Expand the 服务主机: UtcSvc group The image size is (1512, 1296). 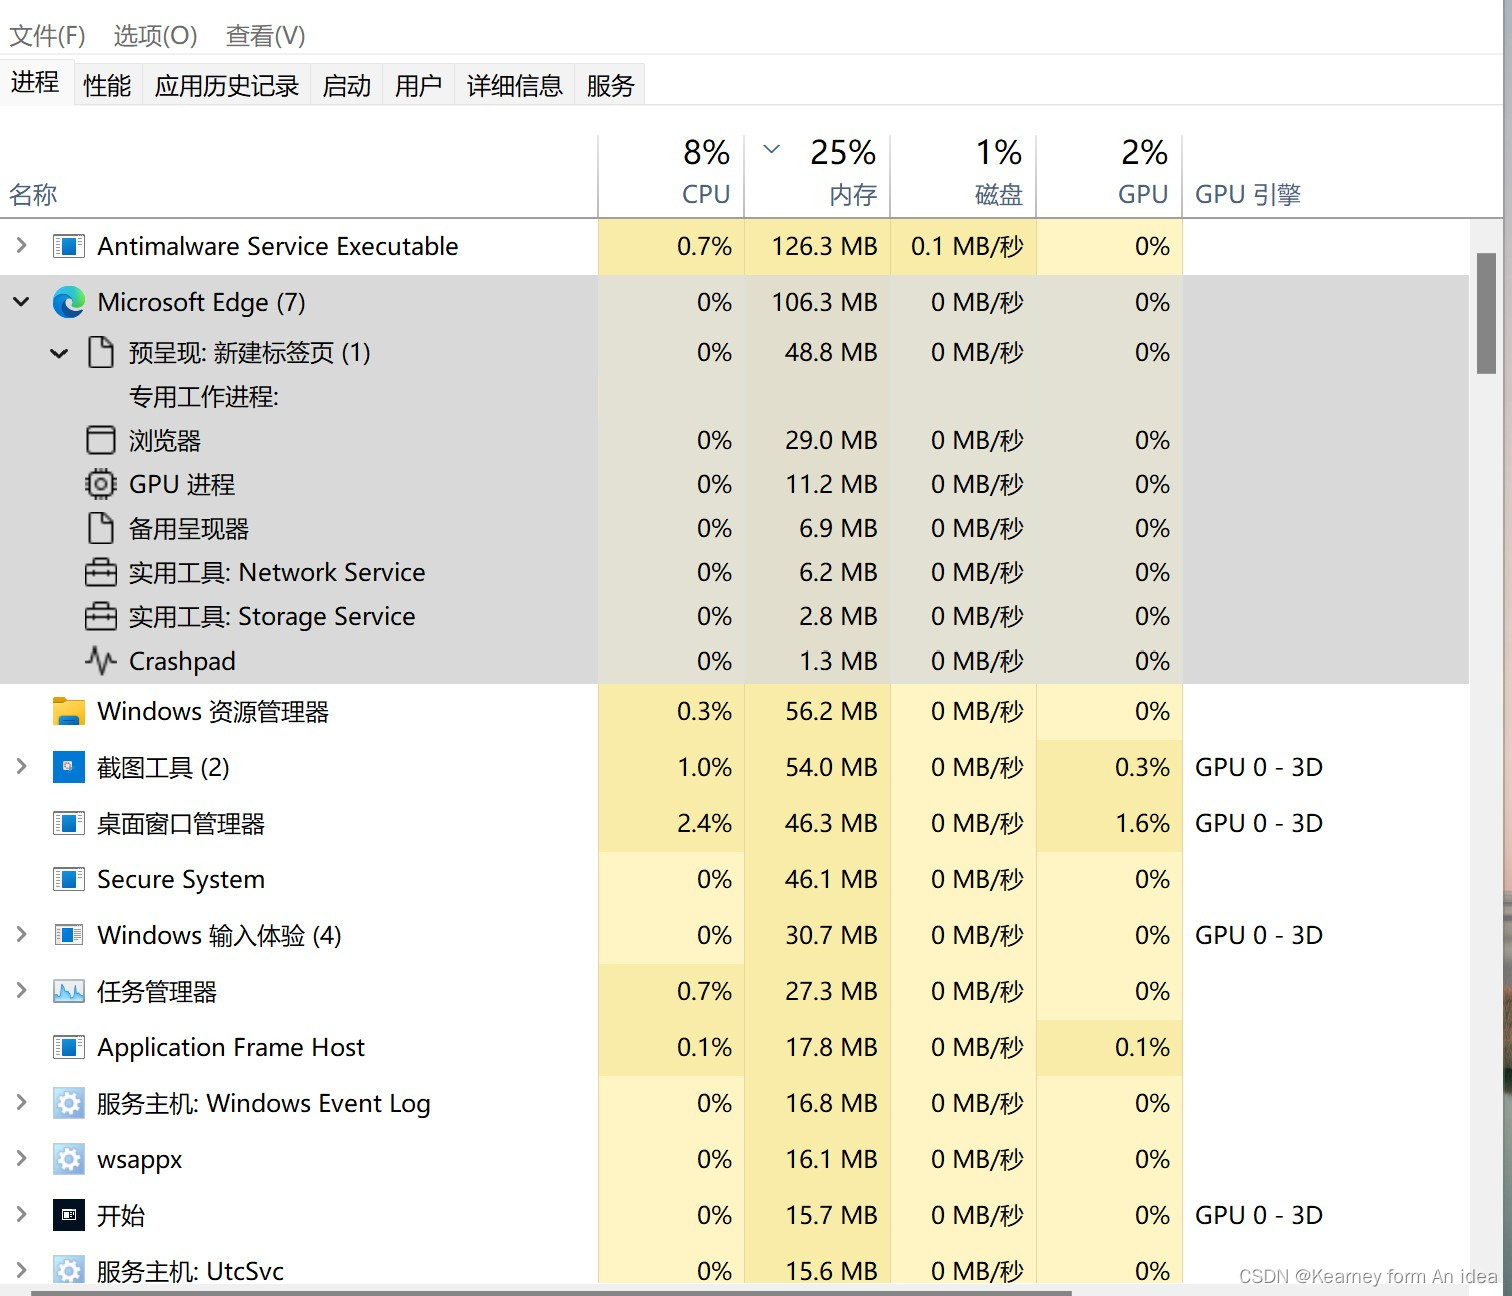click(21, 1270)
